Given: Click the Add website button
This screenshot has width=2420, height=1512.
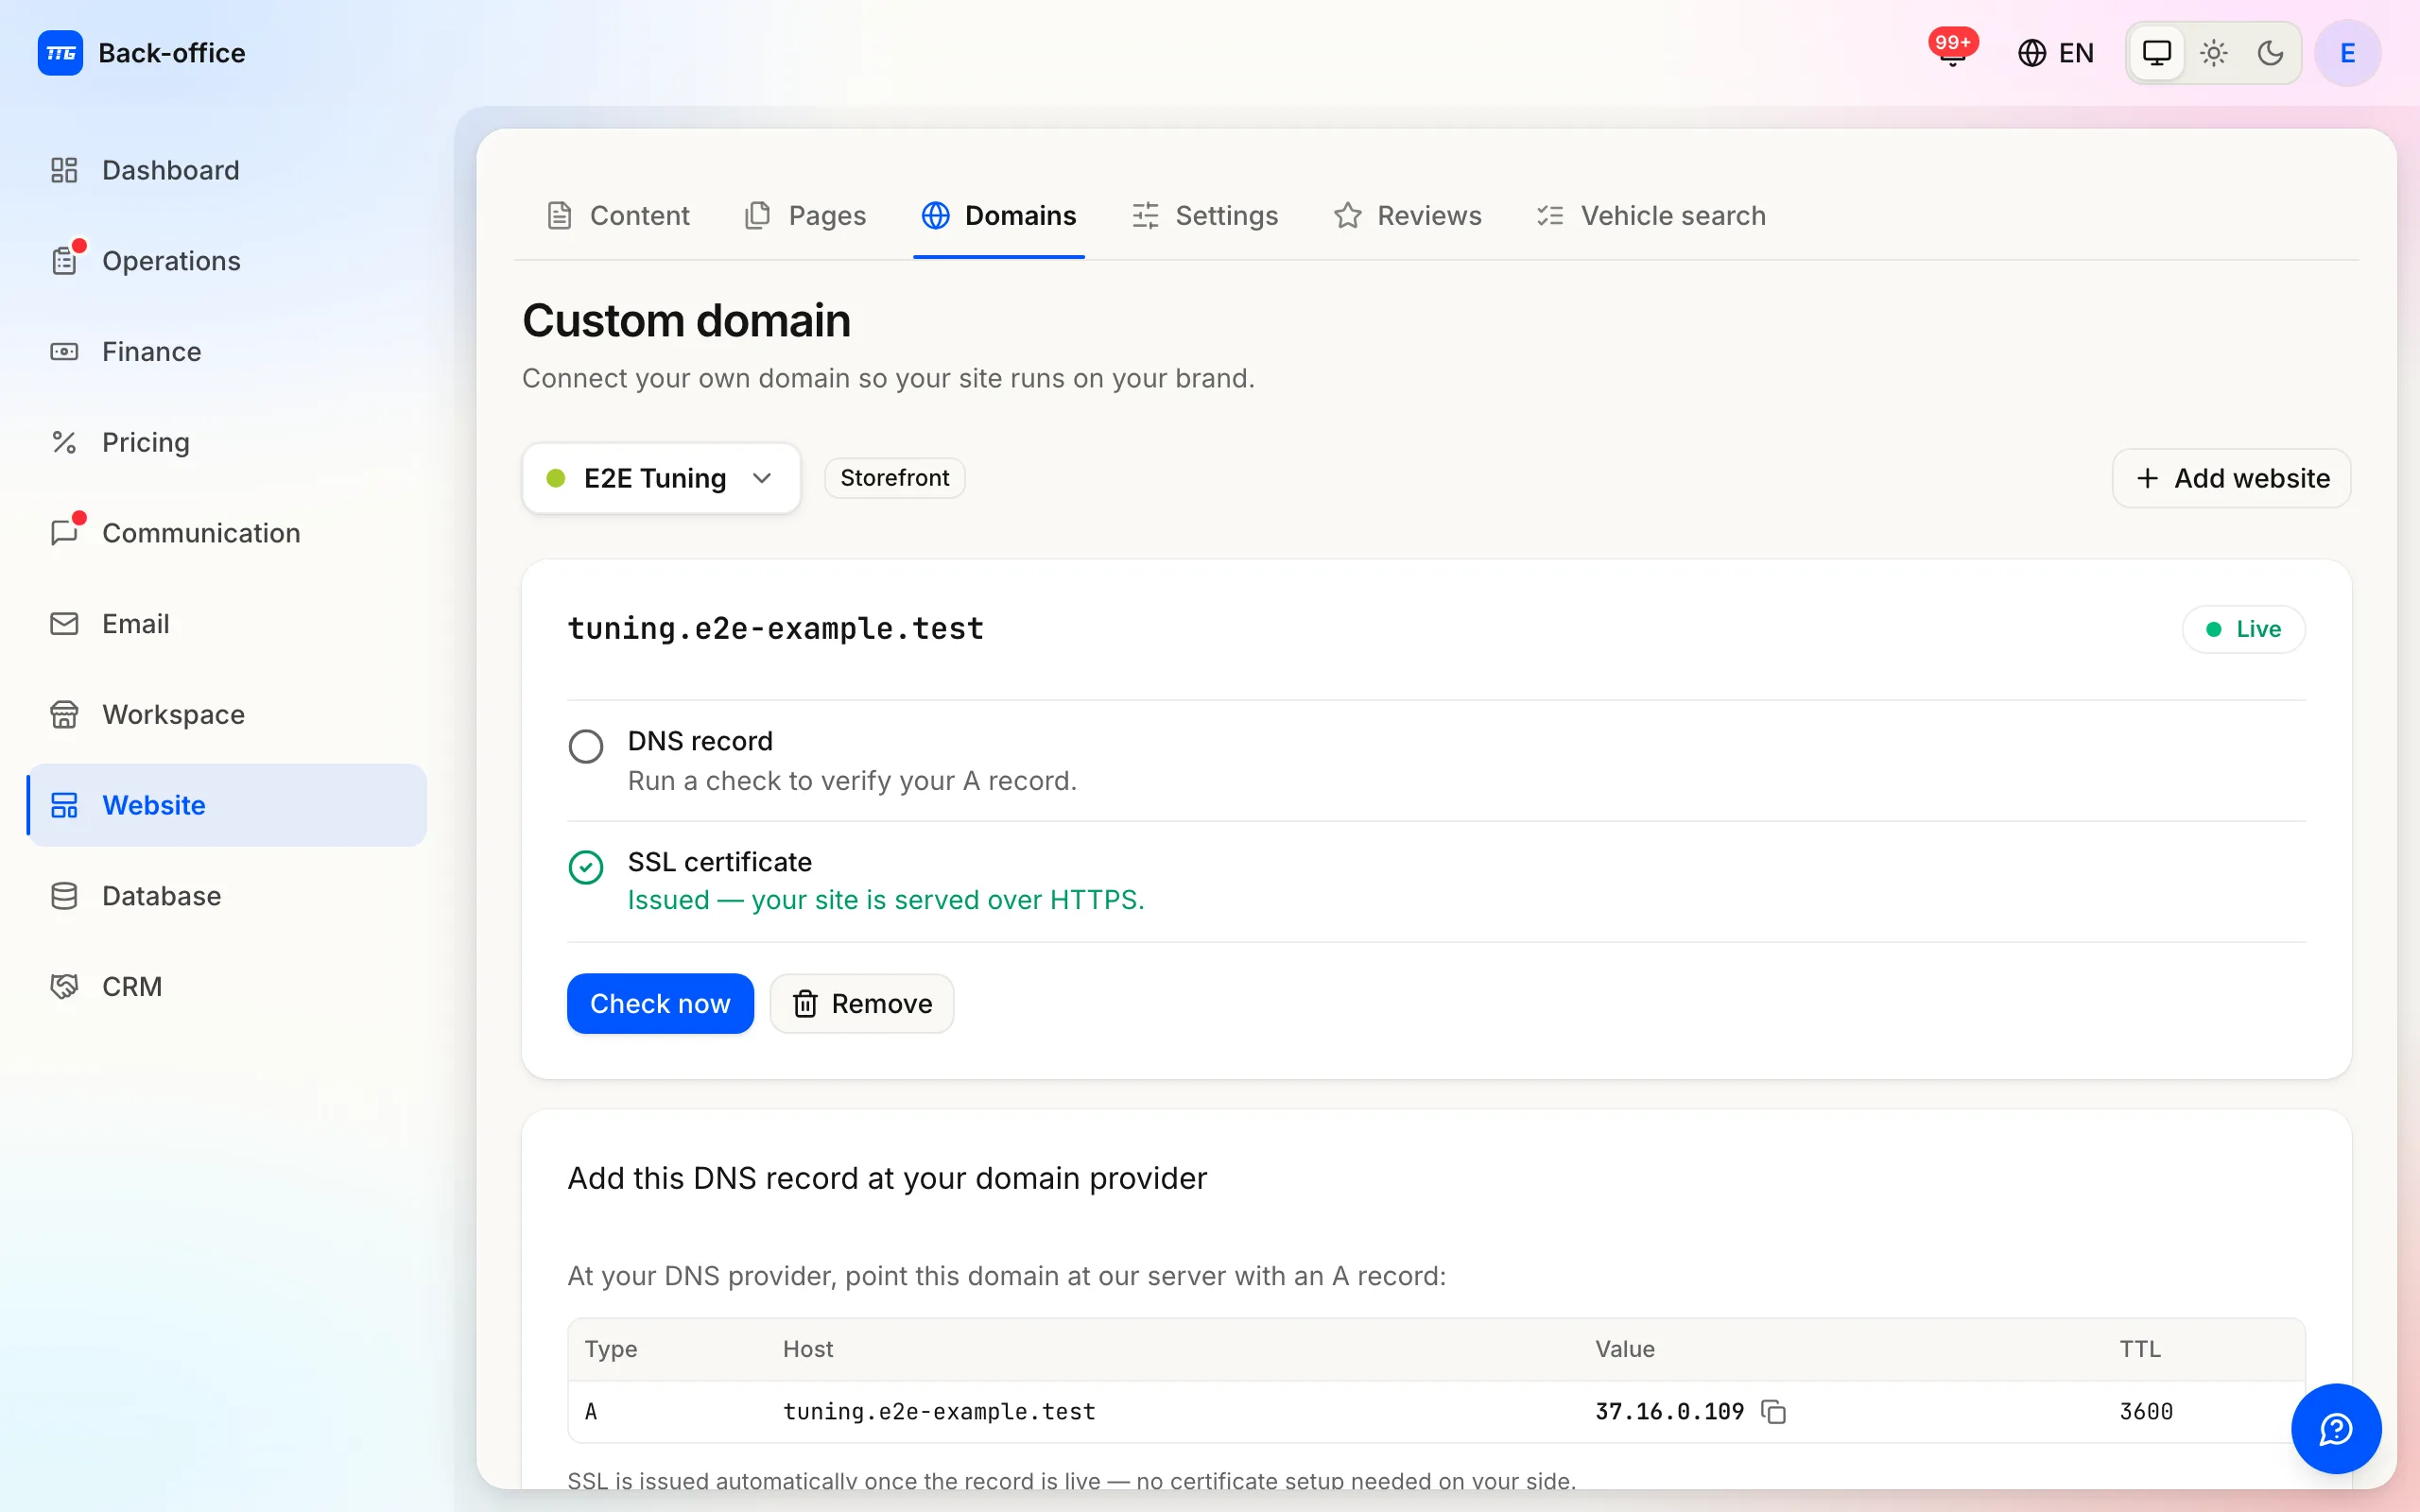Looking at the screenshot, I should click(2231, 478).
